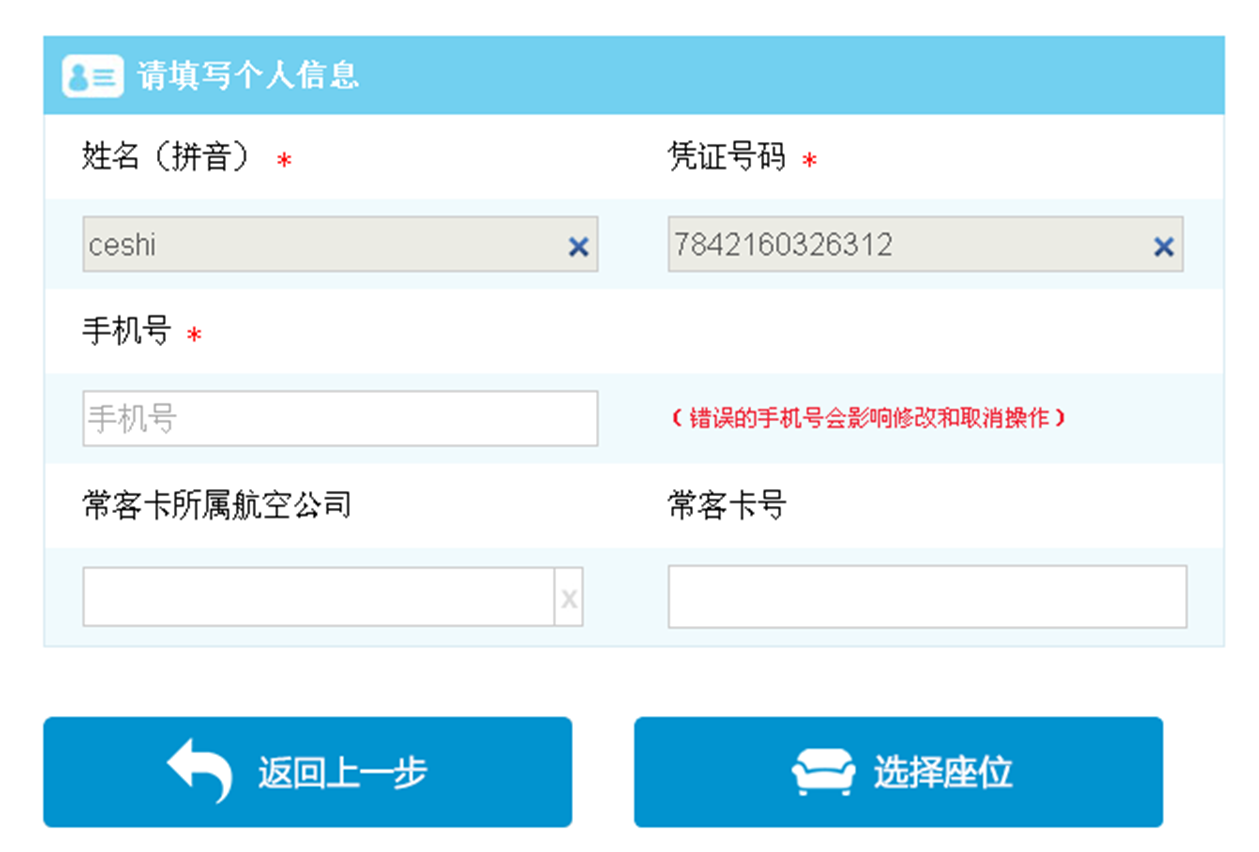Click the x in airline combo box
The width and height of the screenshot is (1259, 852).
click(x=568, y=598)
